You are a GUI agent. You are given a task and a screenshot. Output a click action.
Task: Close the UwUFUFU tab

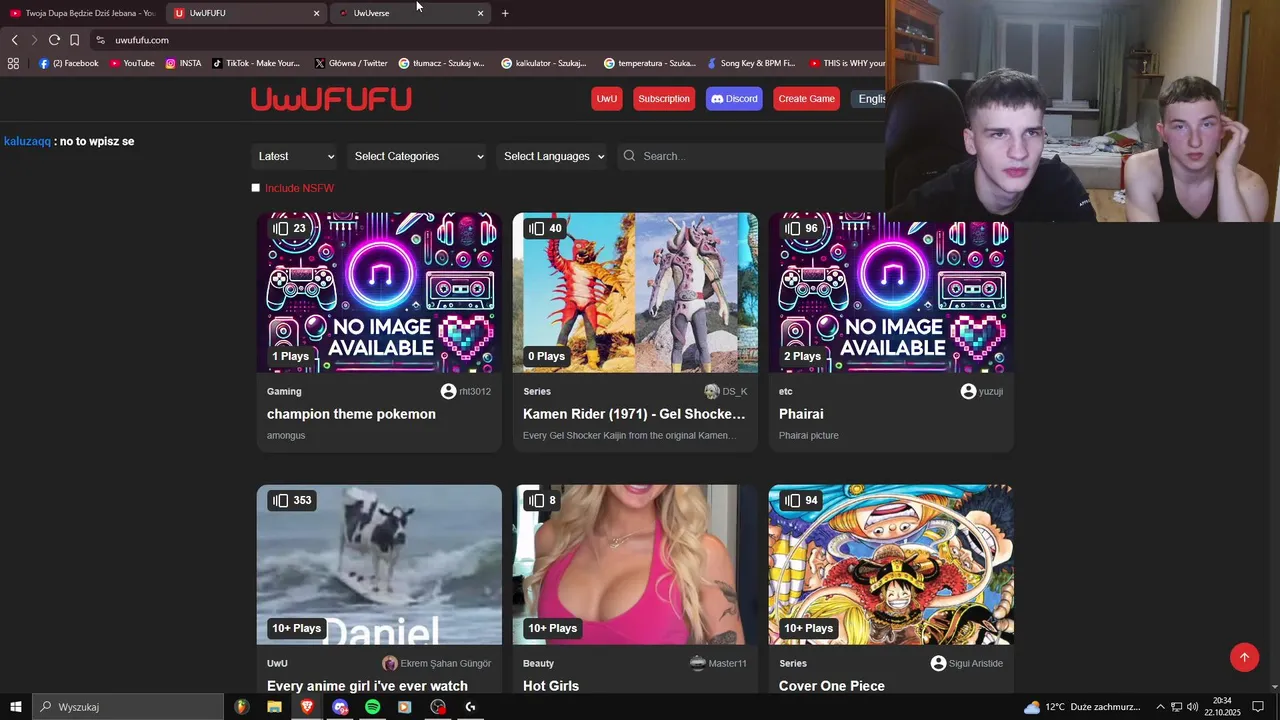coord(317,13)
